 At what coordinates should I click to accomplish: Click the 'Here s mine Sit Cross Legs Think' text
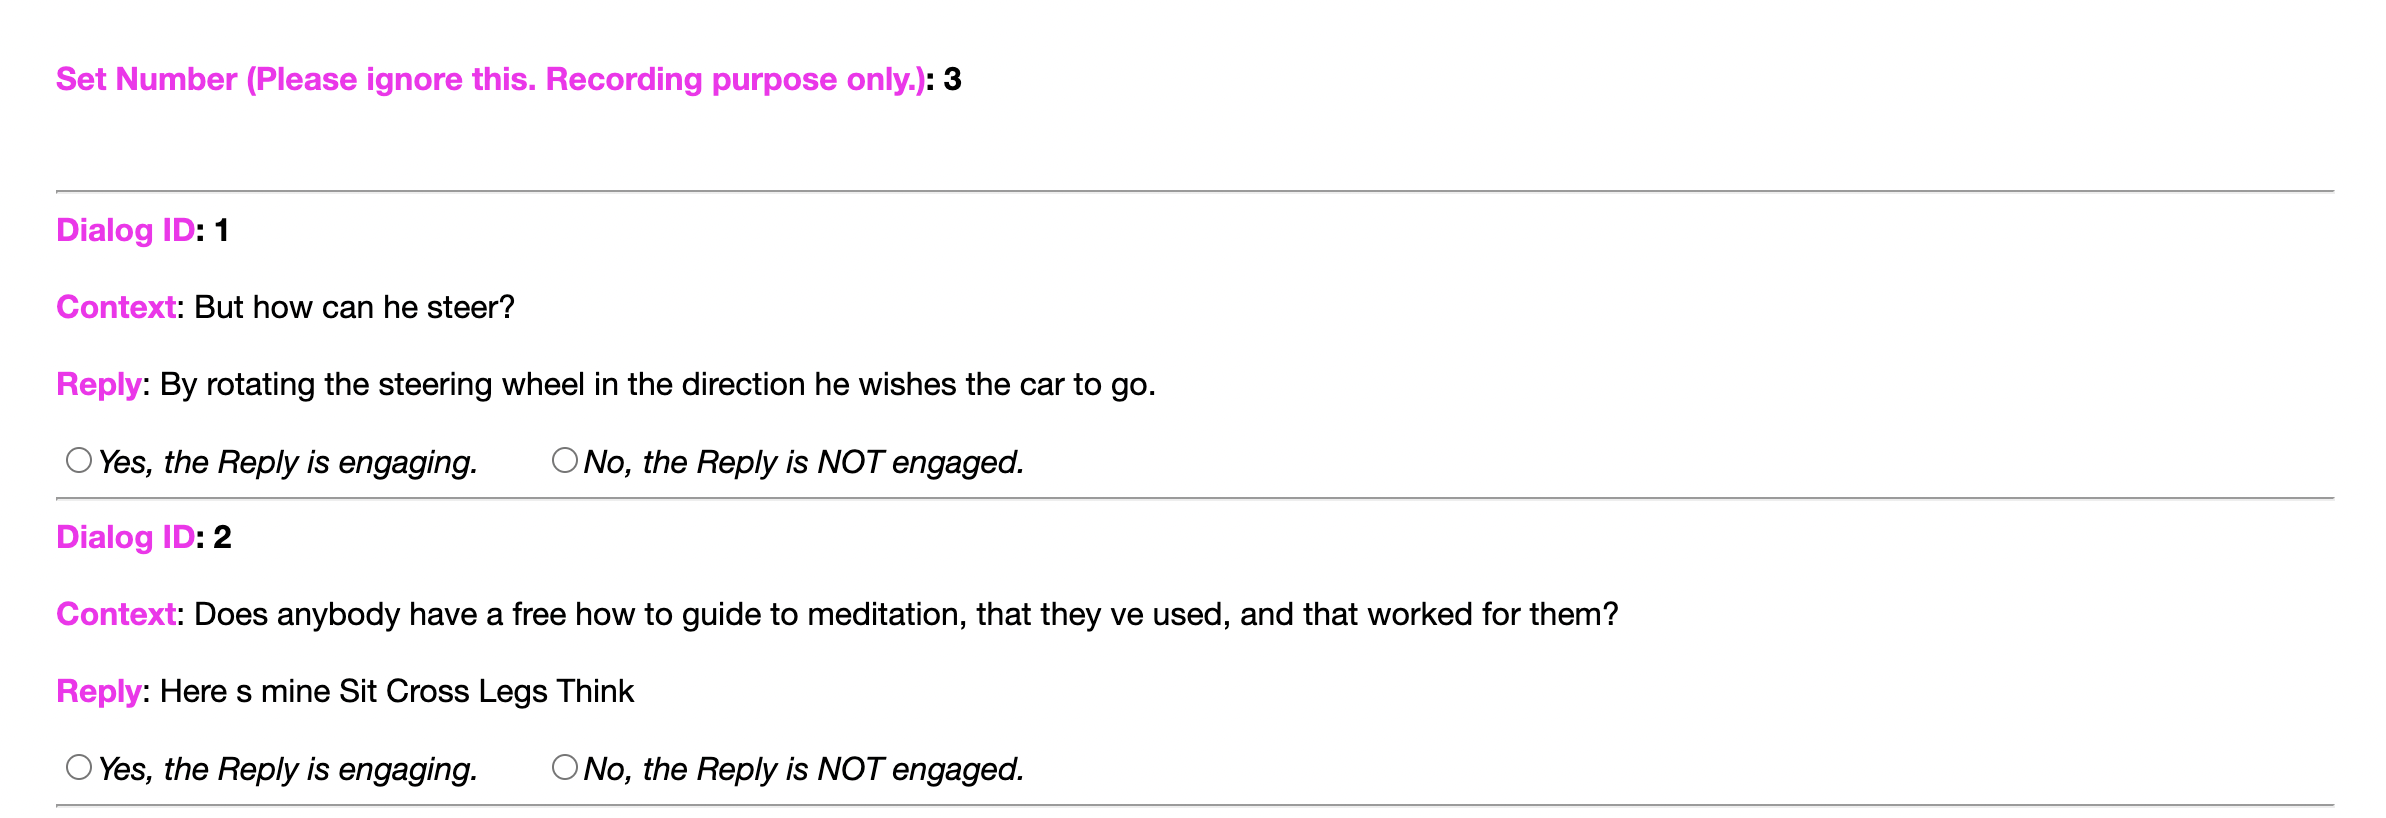pyautogui.click(x=397, y=691)
